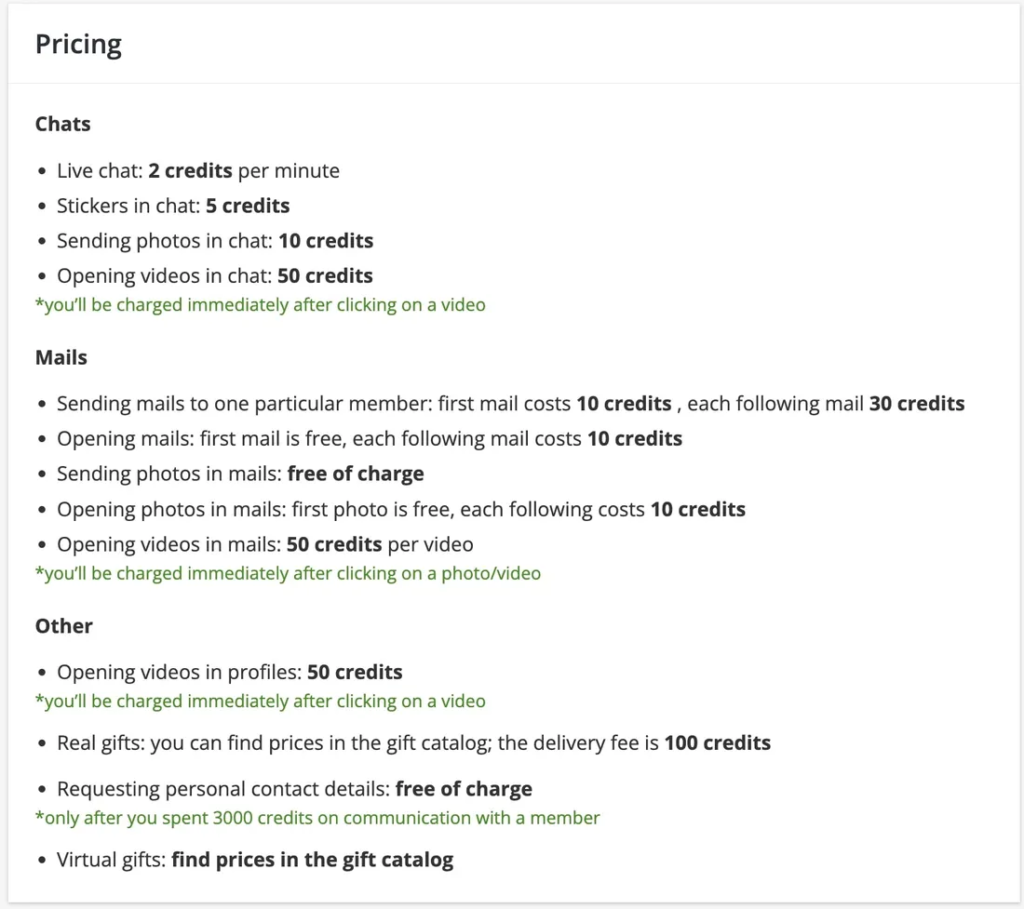The image size is (1024, 909).
Task: Click Sending photos in mails free of charge
Action: (x=240, y=474)
